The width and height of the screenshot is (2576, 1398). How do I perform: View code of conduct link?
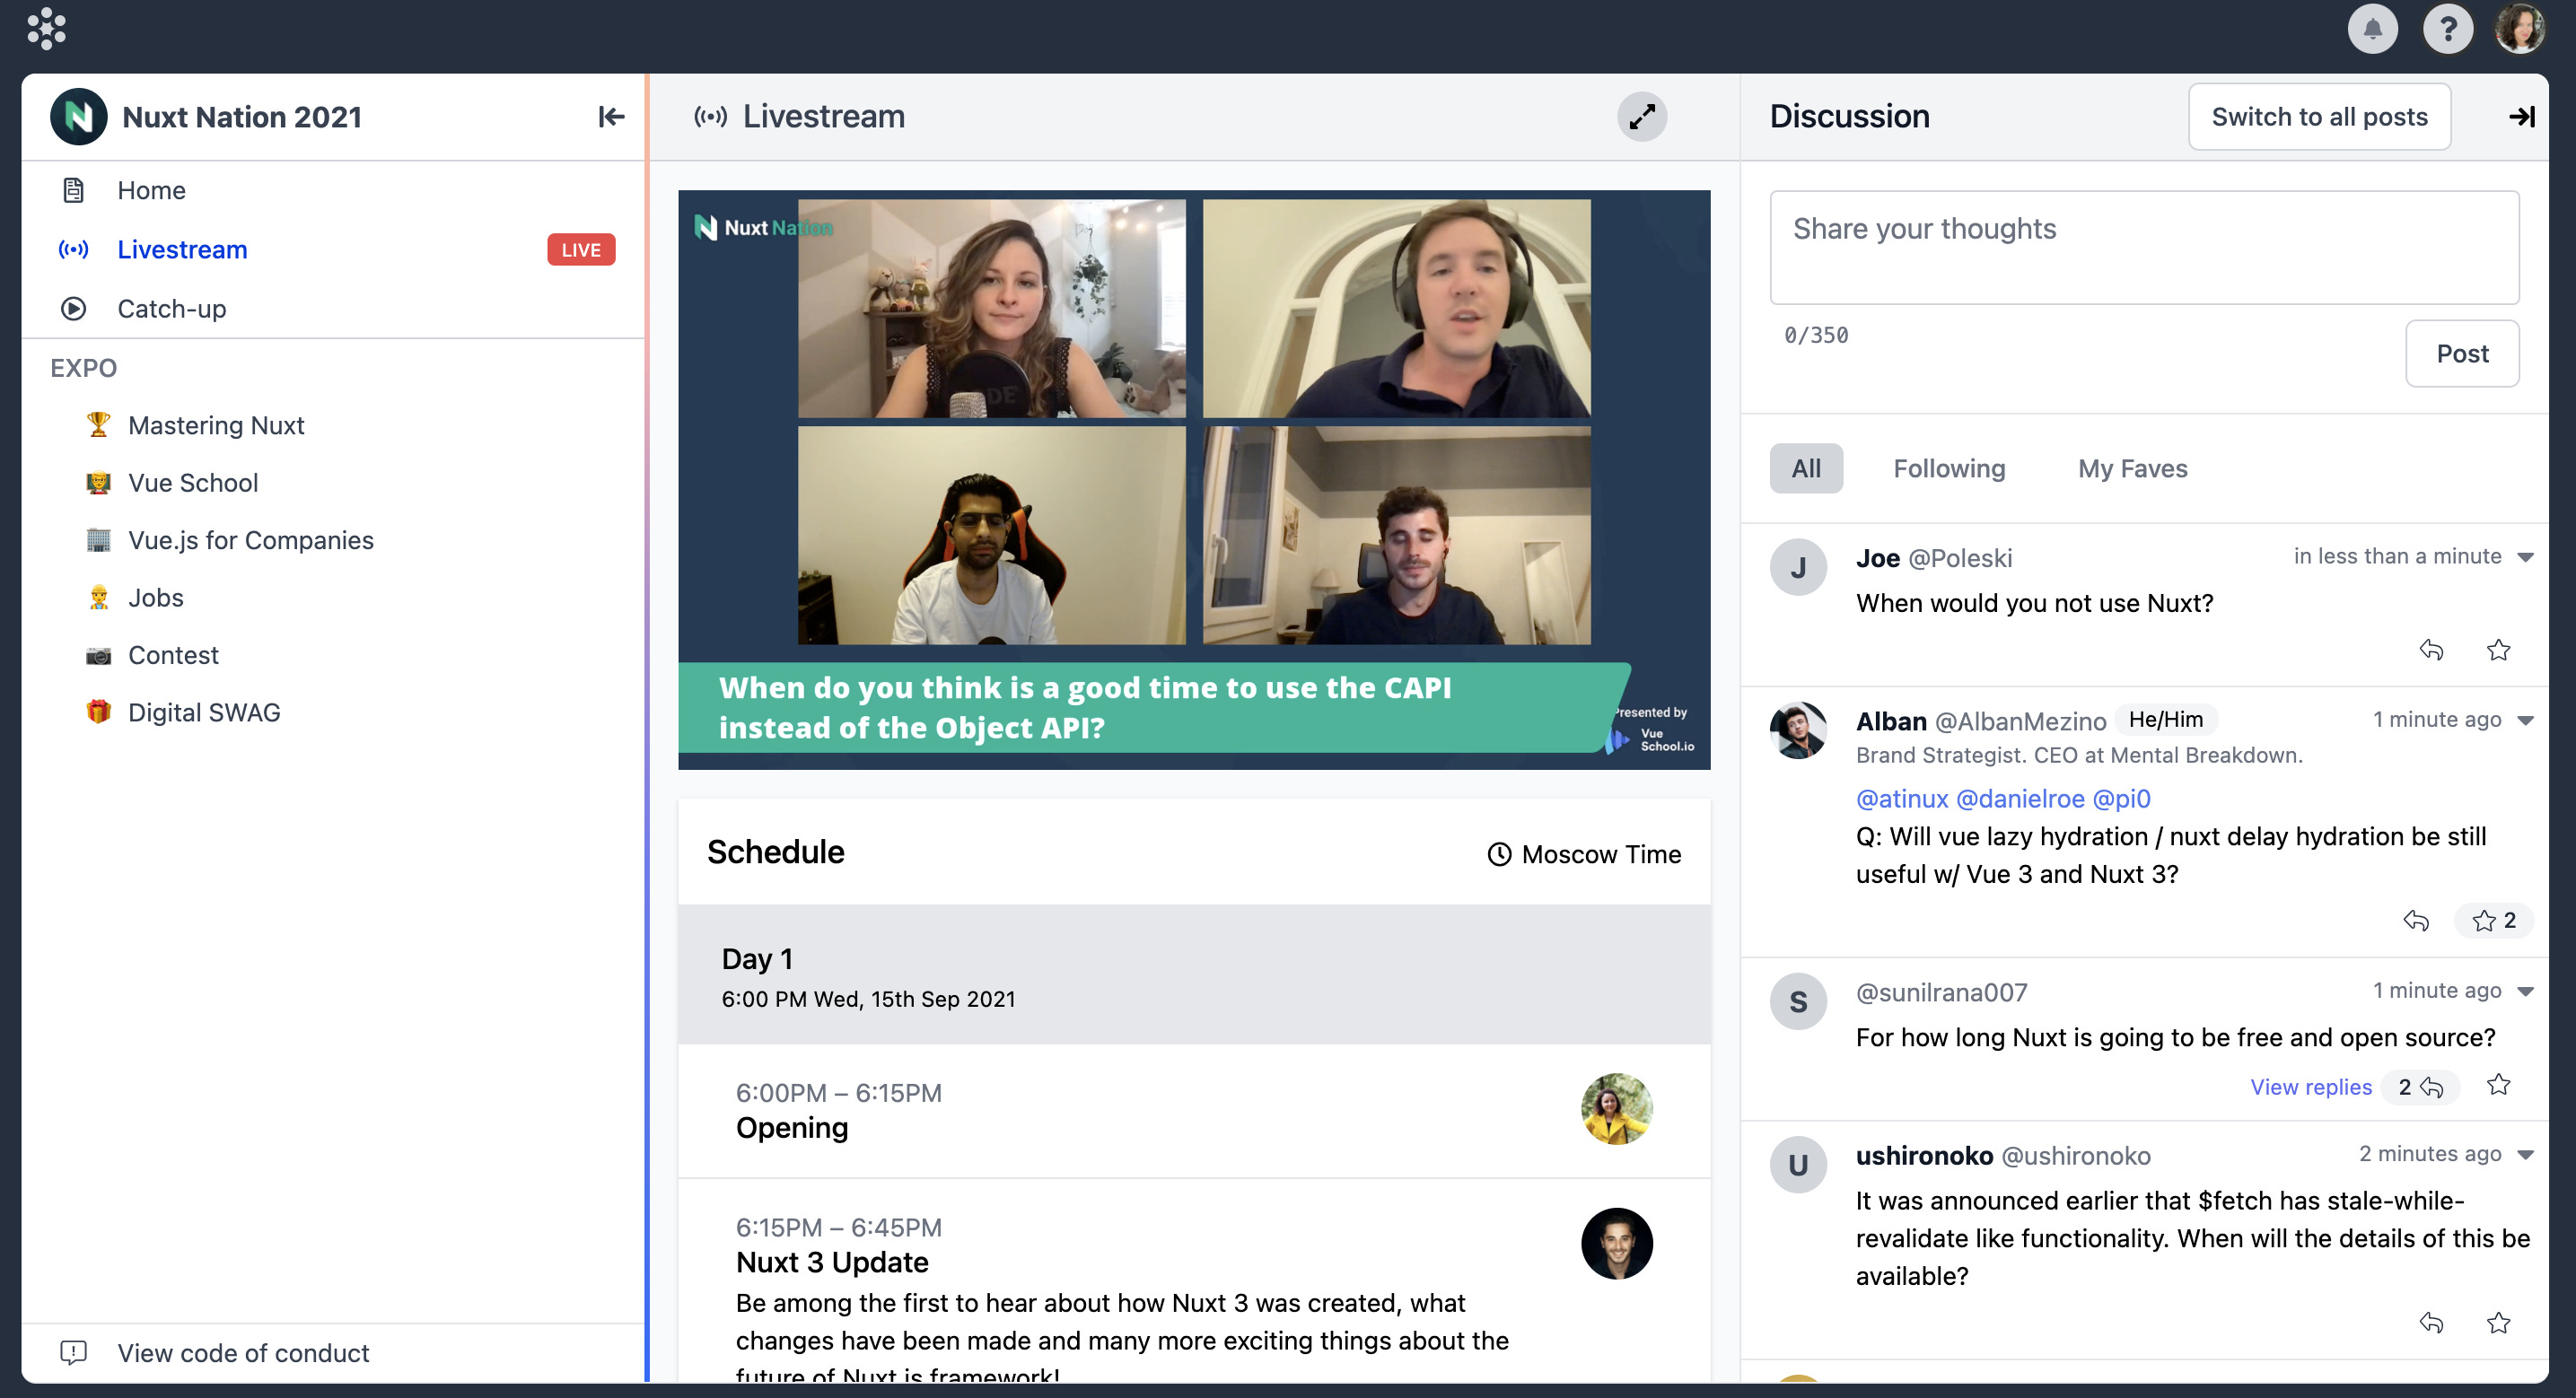click(x=243, y=1352)
